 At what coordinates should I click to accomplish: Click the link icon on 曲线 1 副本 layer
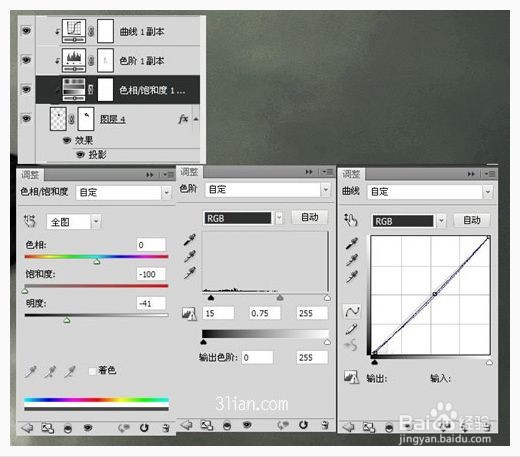91,31
